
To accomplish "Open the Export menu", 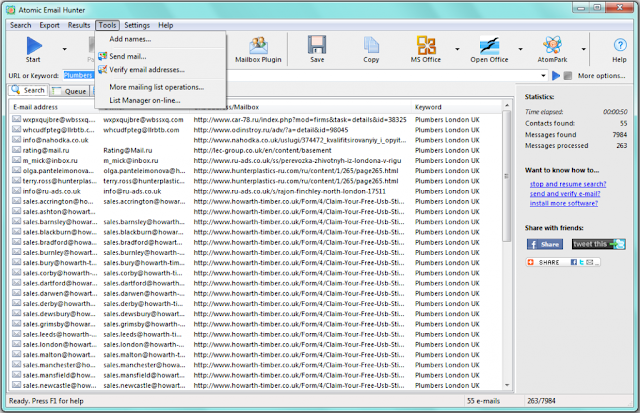I will [49, 25].
